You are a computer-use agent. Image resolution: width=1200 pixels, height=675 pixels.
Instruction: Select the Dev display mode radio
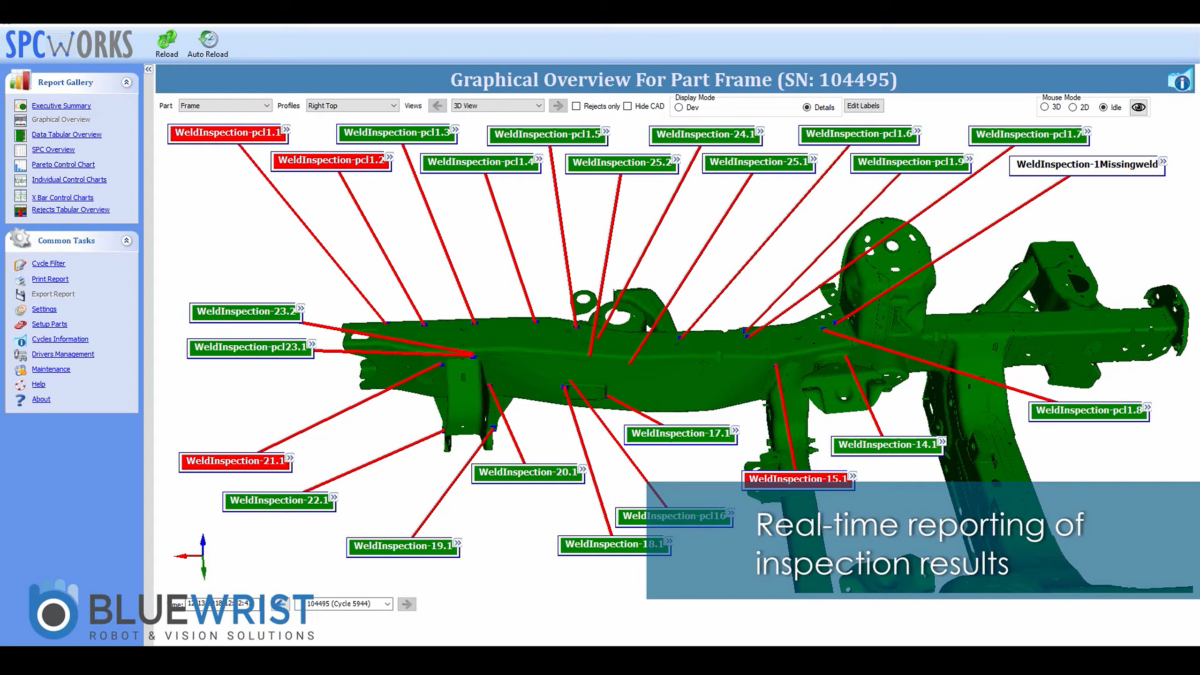679,108
